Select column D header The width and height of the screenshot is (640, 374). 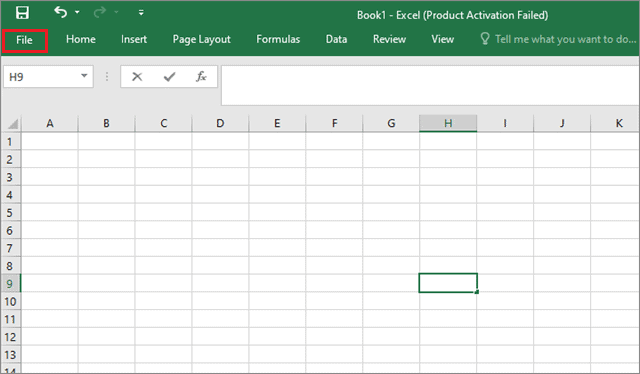220,123
